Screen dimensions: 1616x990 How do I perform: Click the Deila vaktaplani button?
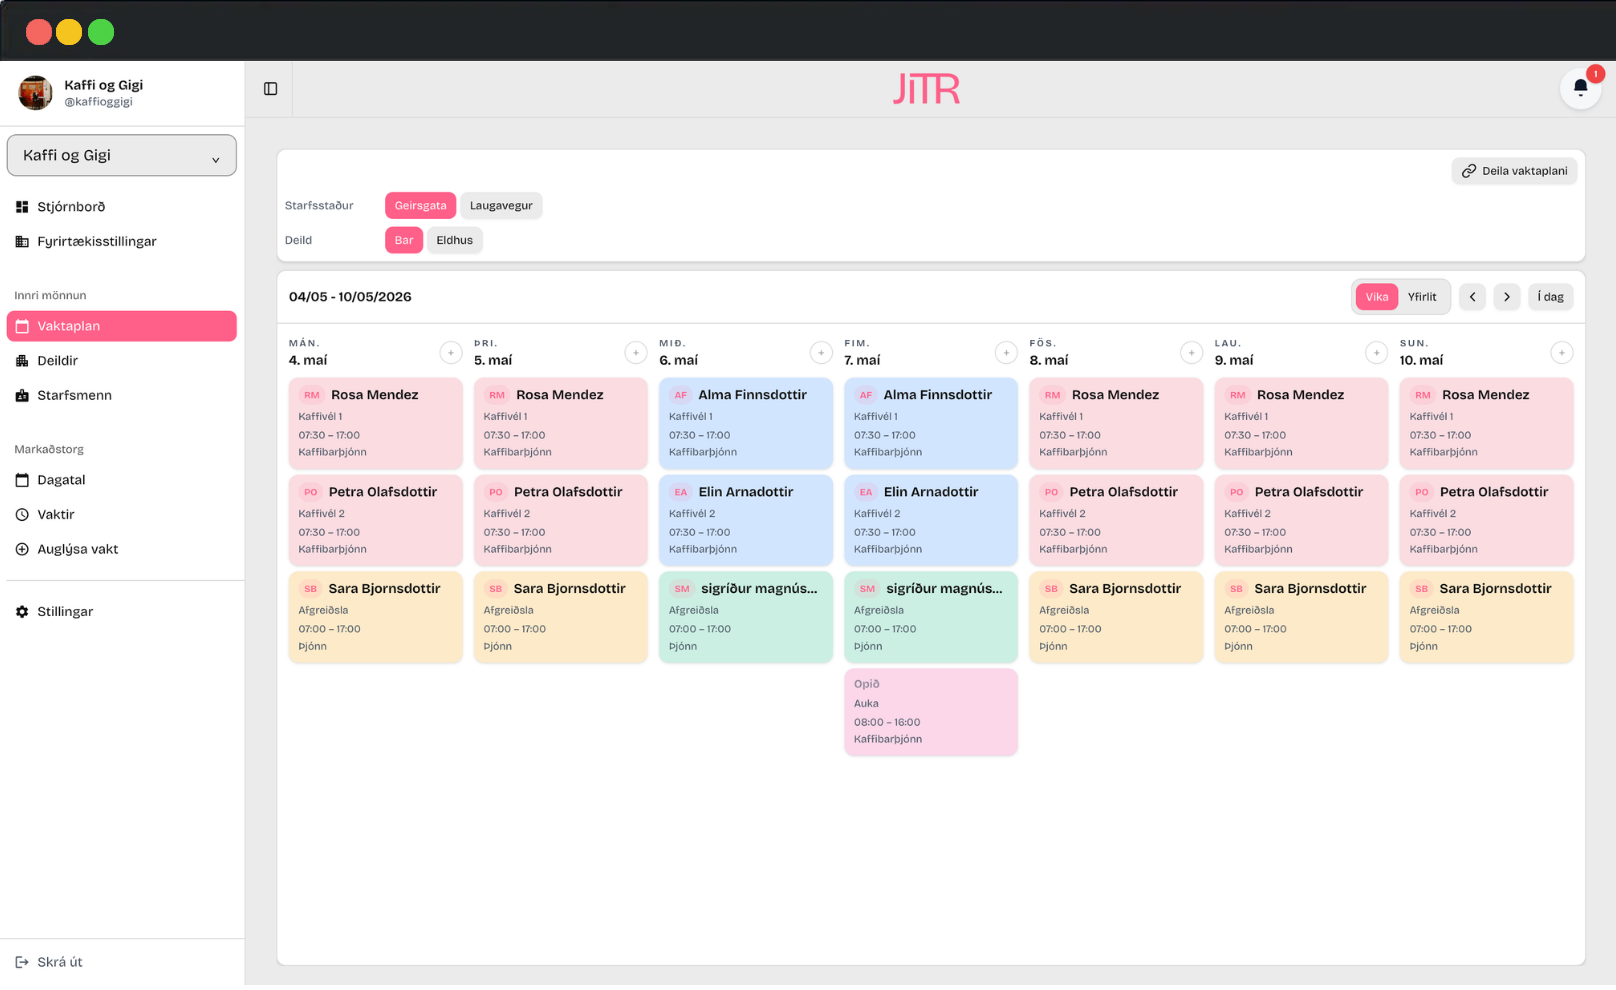(x=1514, y=171)
